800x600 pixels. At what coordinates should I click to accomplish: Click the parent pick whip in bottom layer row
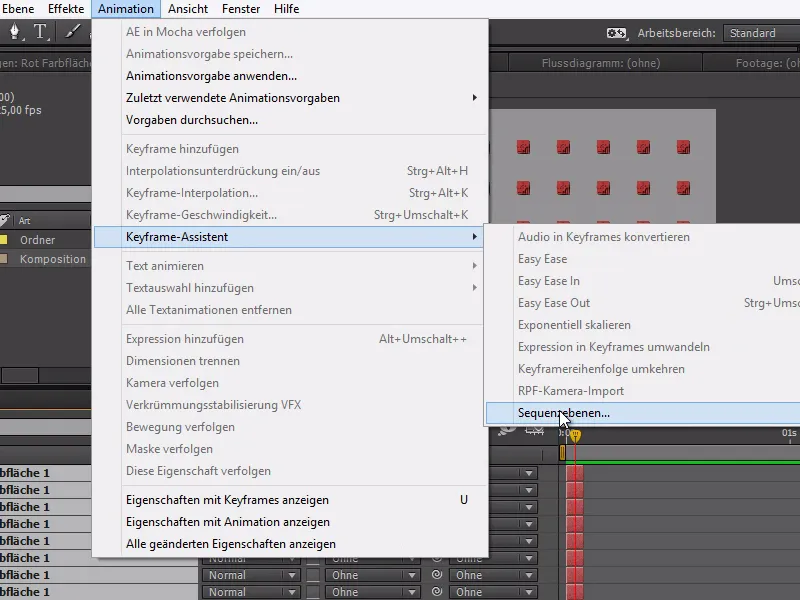click(437, 592)
